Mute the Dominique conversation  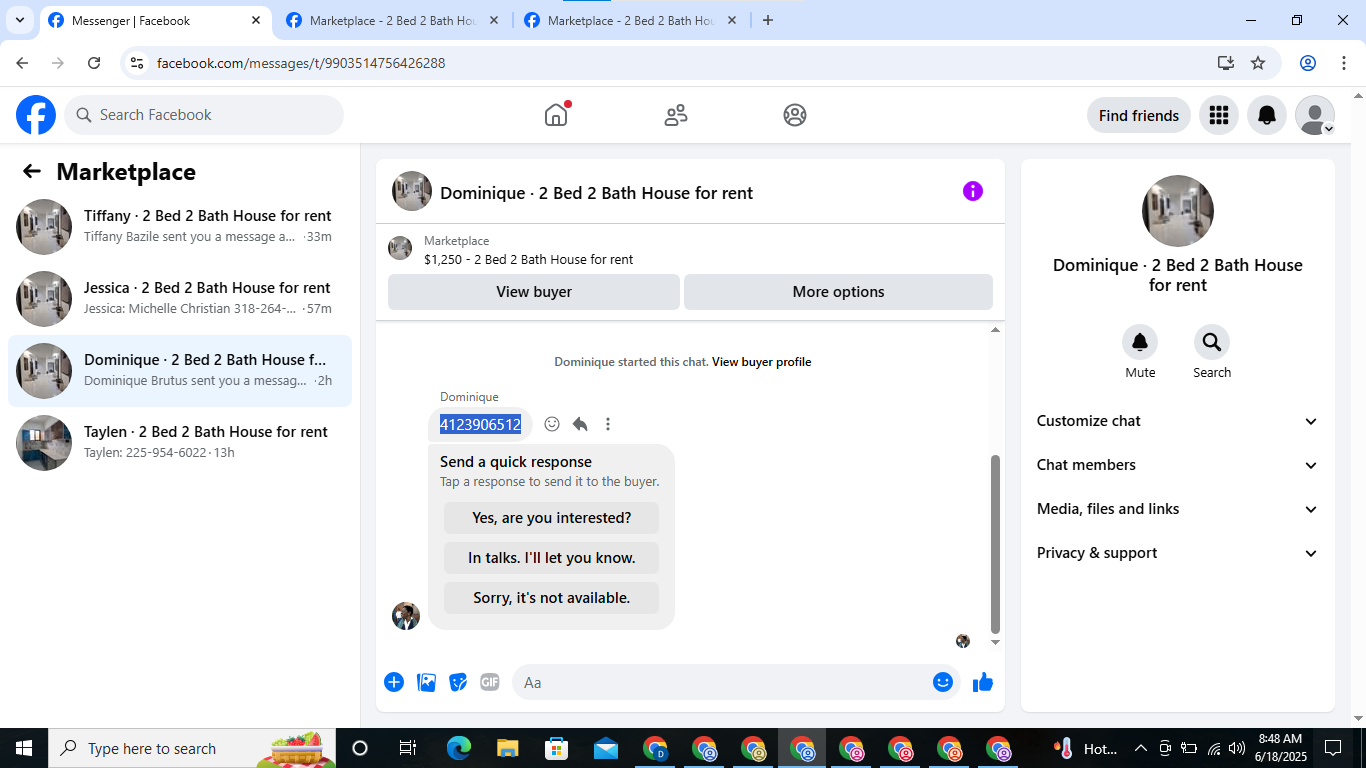(x=1140, y=342)
